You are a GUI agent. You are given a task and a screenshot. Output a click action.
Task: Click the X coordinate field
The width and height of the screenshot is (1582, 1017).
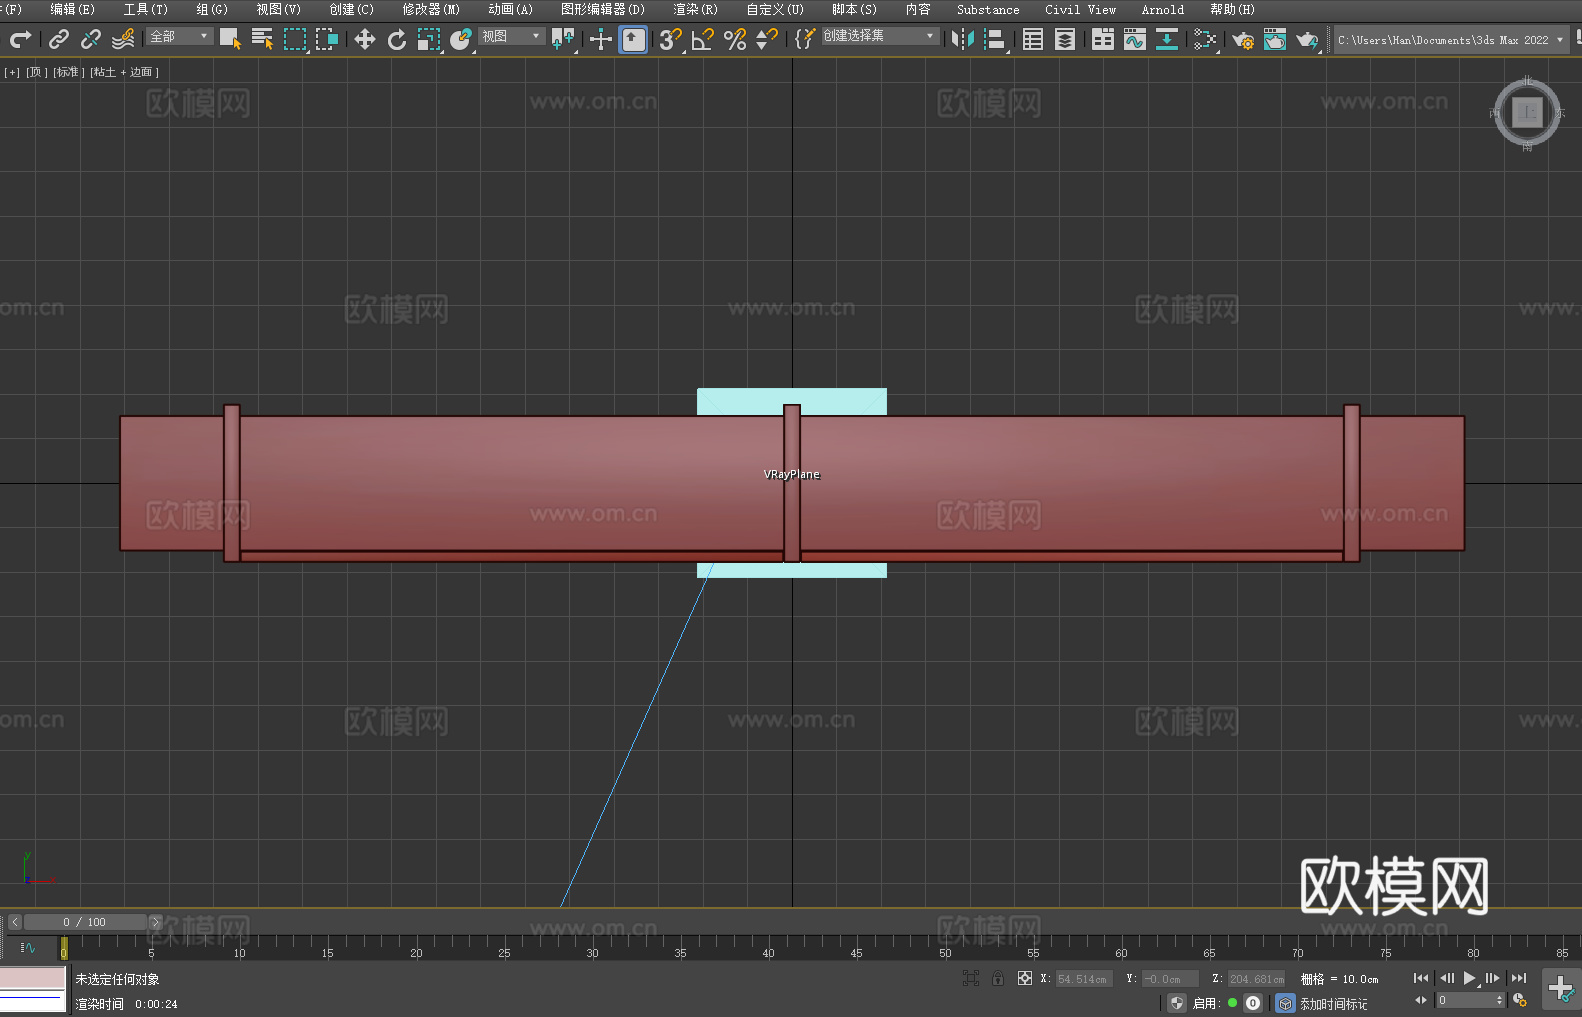1084,979
